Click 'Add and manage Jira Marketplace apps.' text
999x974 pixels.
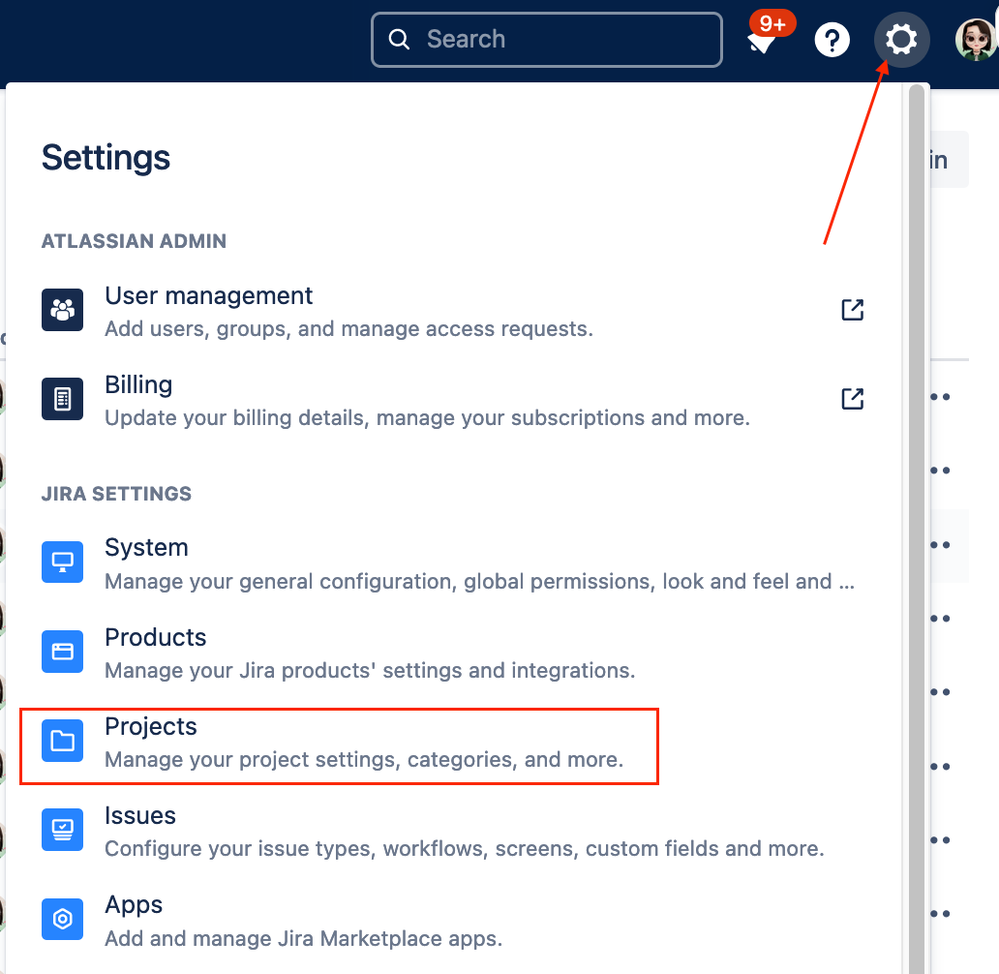pos(304,938)
